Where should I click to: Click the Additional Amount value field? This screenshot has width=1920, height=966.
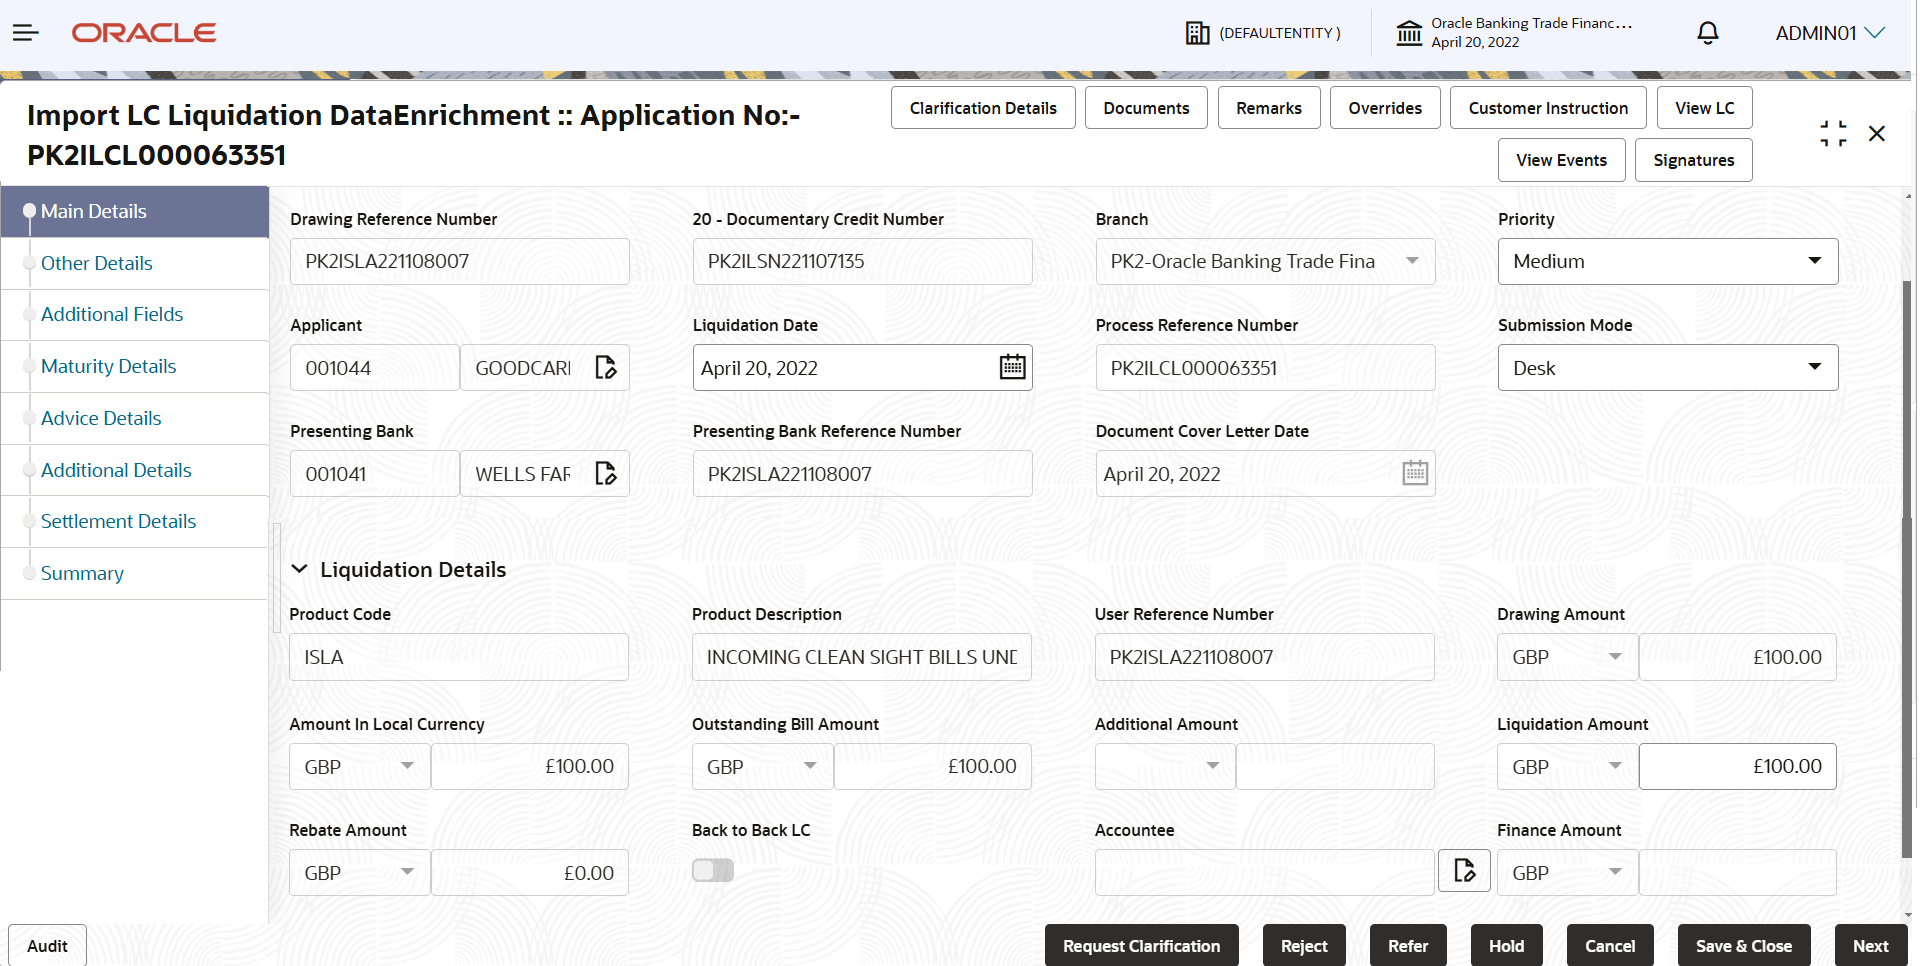pos(1335,767)
